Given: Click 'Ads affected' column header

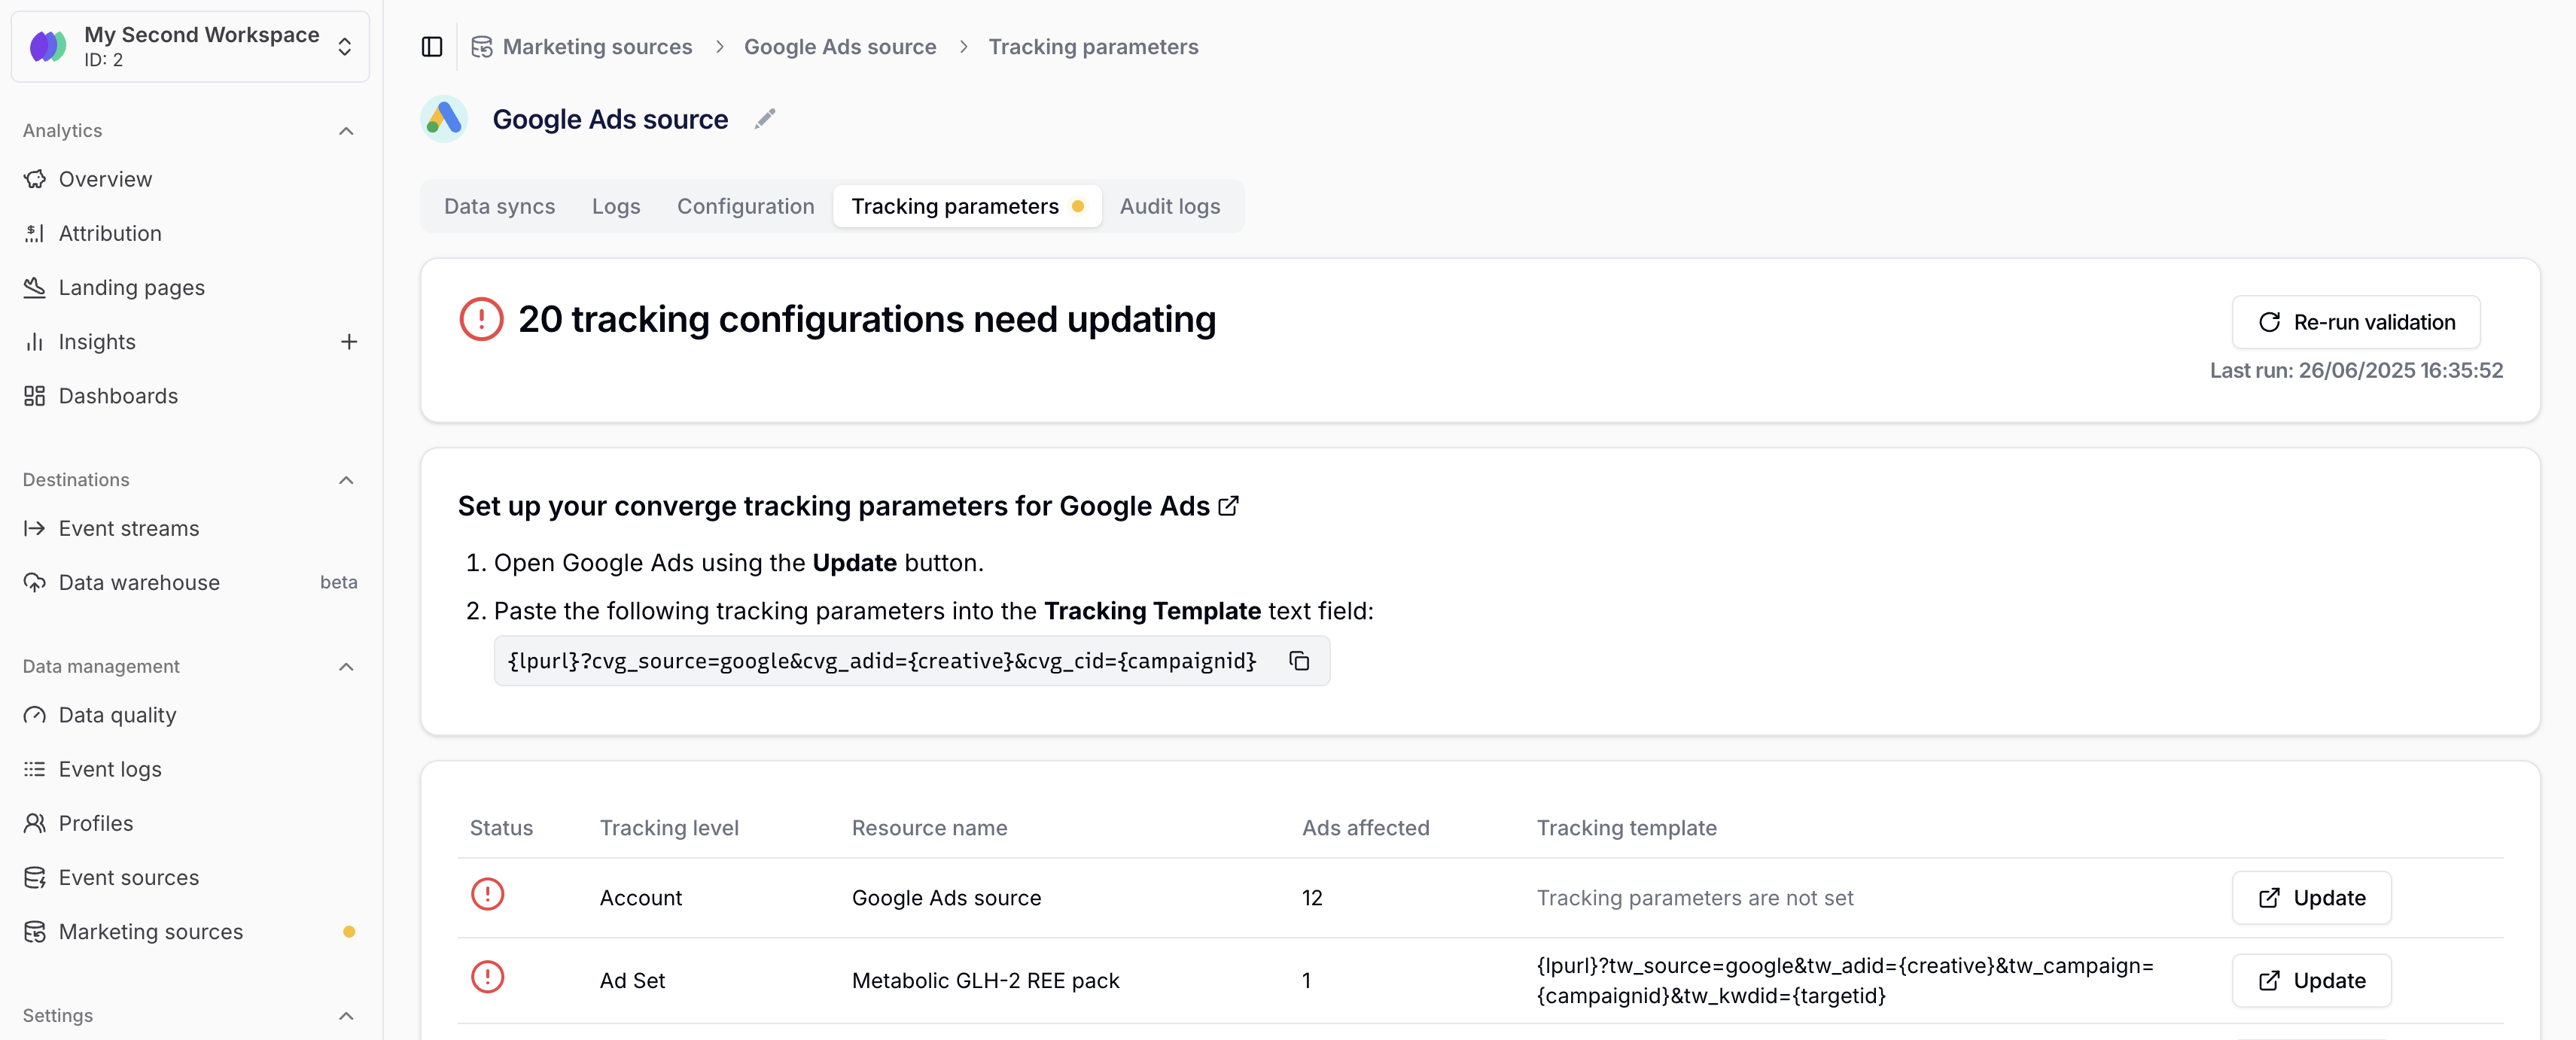Looking at the screenshot, I should (1365, 828).
